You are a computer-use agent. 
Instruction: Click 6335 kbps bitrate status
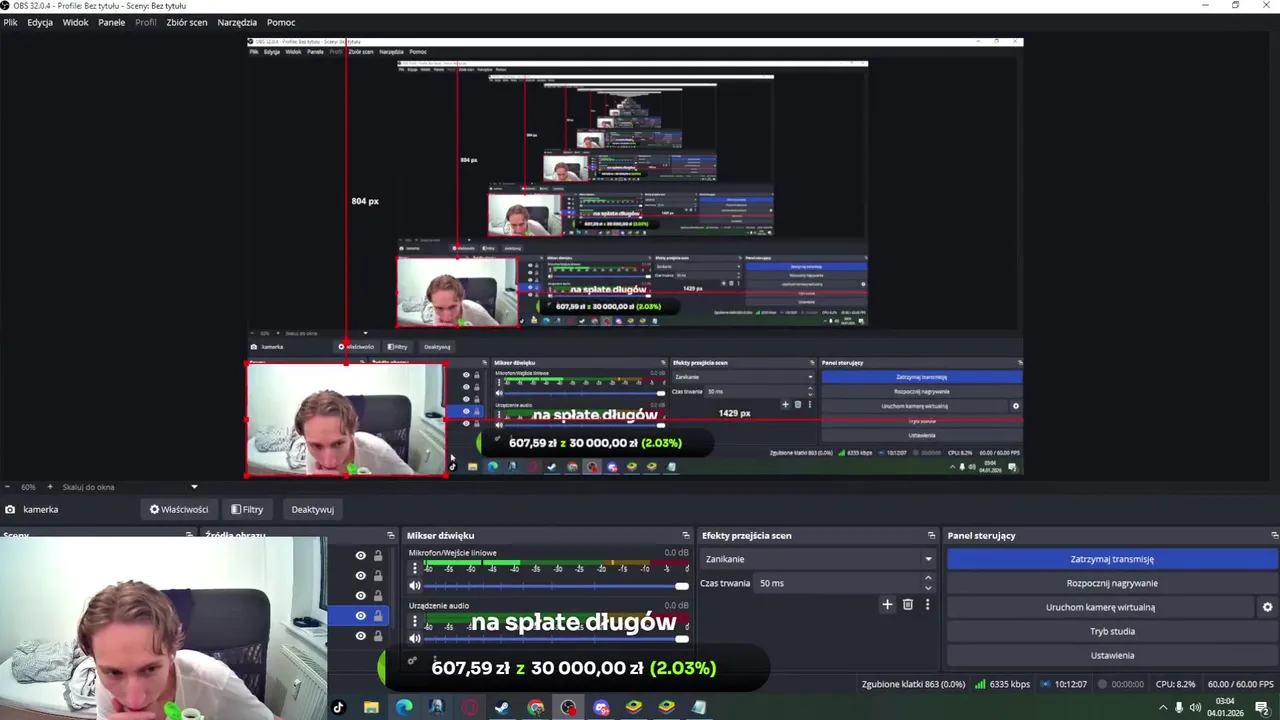(1002, 684)
